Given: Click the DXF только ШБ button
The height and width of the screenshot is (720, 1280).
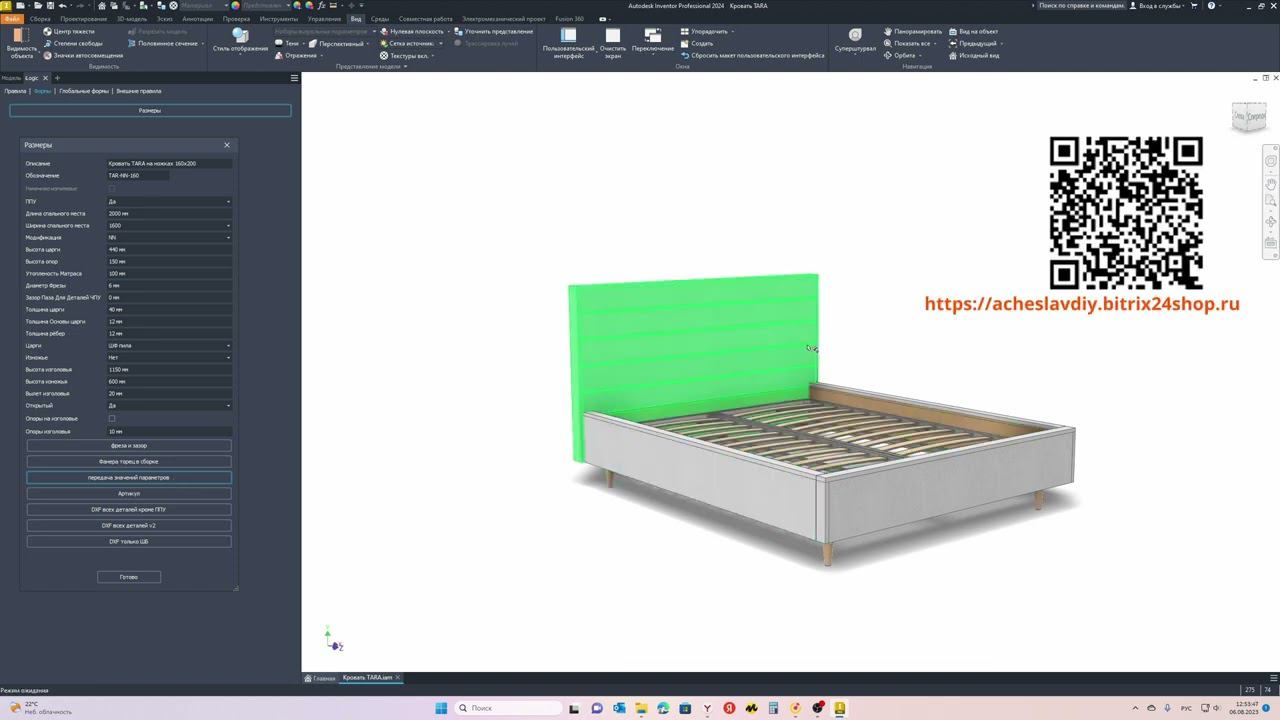Looking at the screenshot, I should (x=129, y=541).
